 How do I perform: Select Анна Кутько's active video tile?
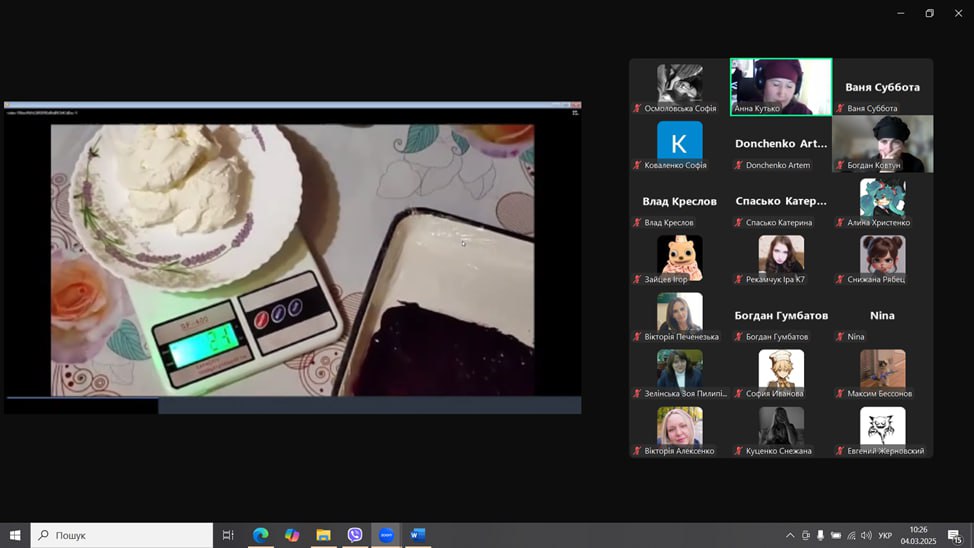tap(781, 87)
